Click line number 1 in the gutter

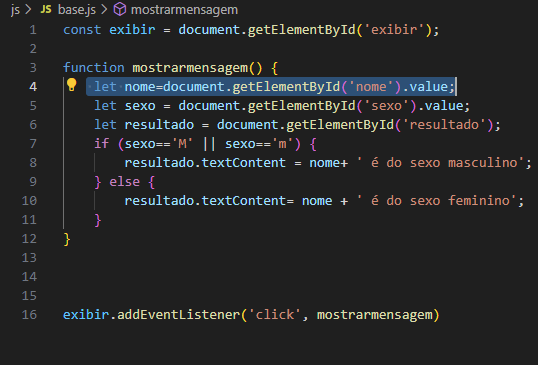33,30
